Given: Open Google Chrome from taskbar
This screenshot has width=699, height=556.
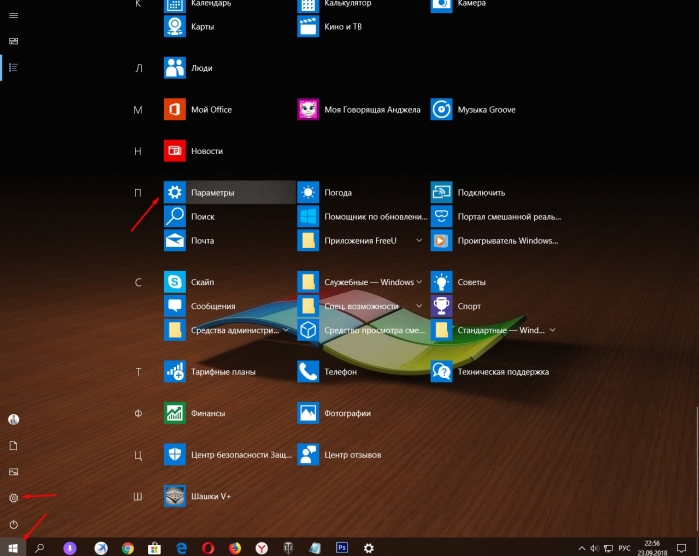Looking at the screenshot, I should click(128, 548).
